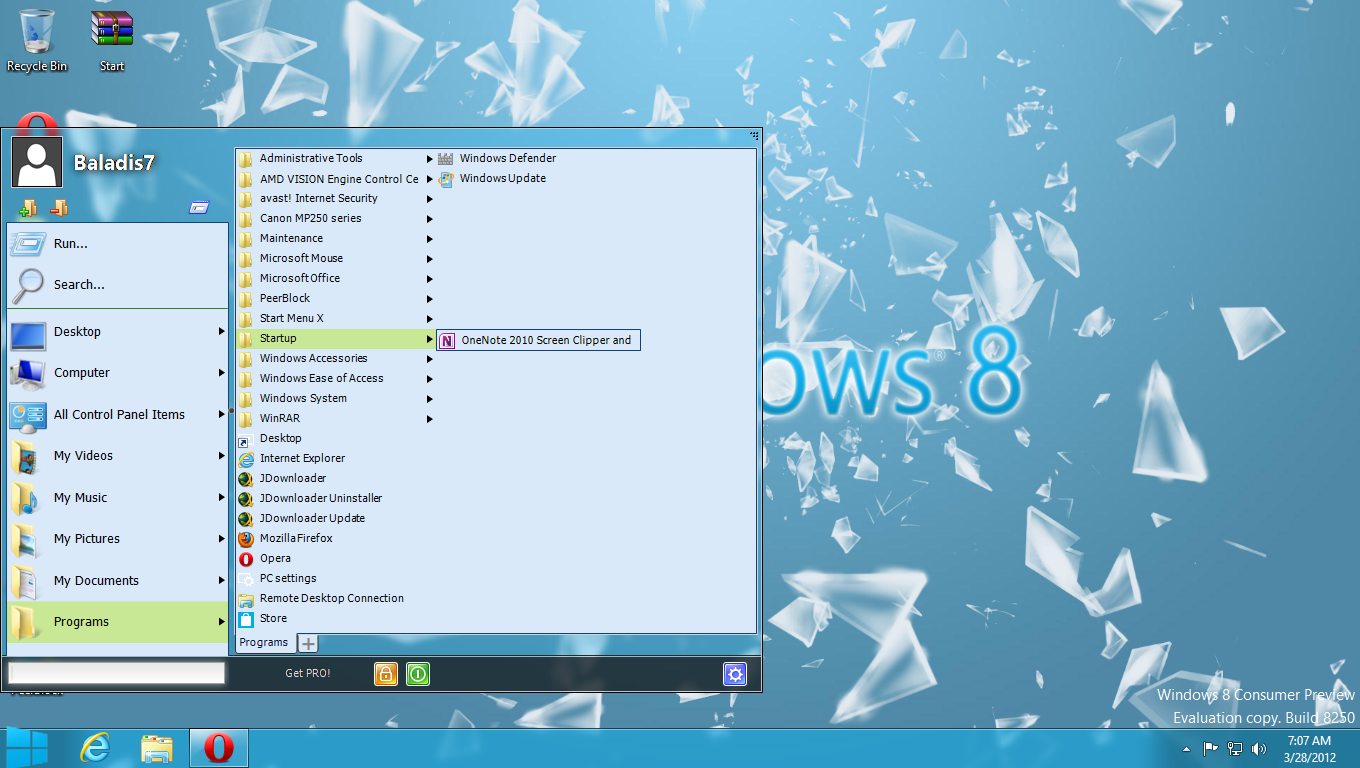Click the Opera taskbar button
Screen dimensions: 1360x768
pyautogui.click(x=219, y=748)
